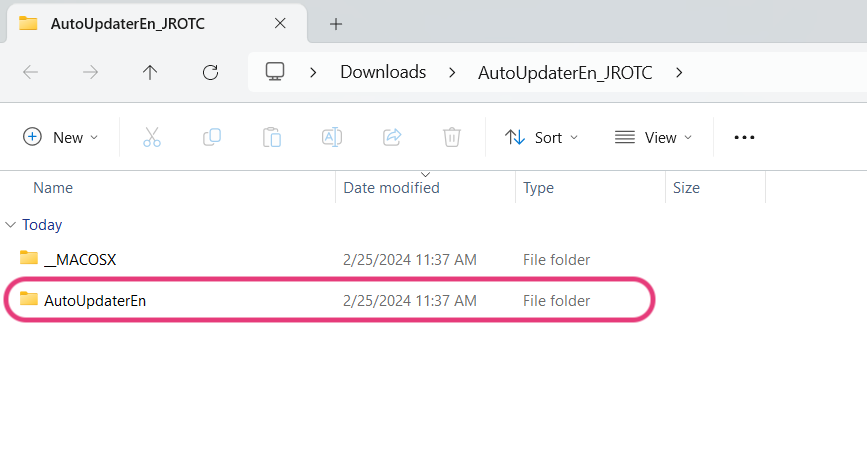Click the Cut scissors icon

coord(152,137)
